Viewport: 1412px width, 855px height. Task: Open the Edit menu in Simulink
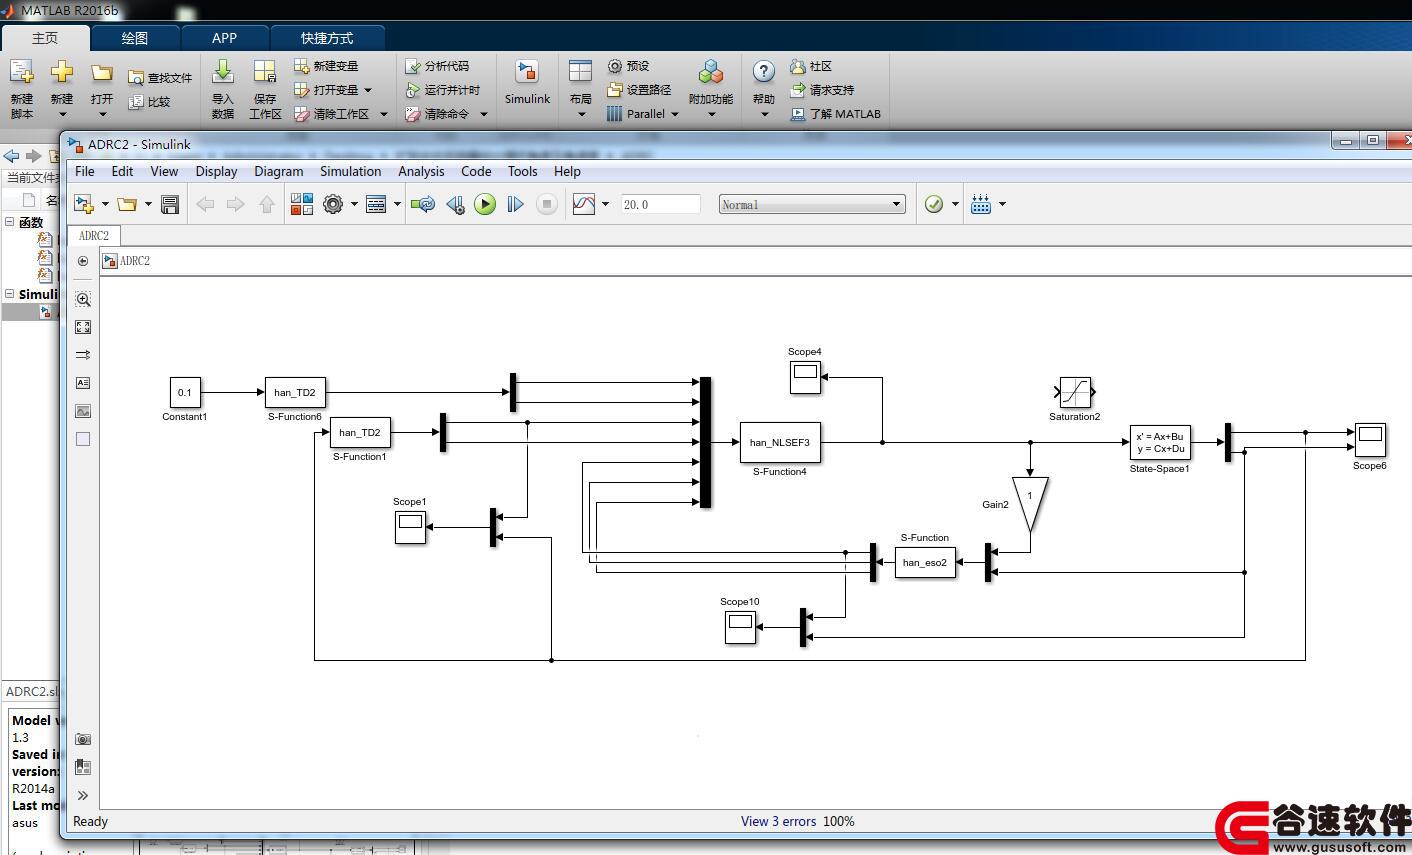[122, 171]
